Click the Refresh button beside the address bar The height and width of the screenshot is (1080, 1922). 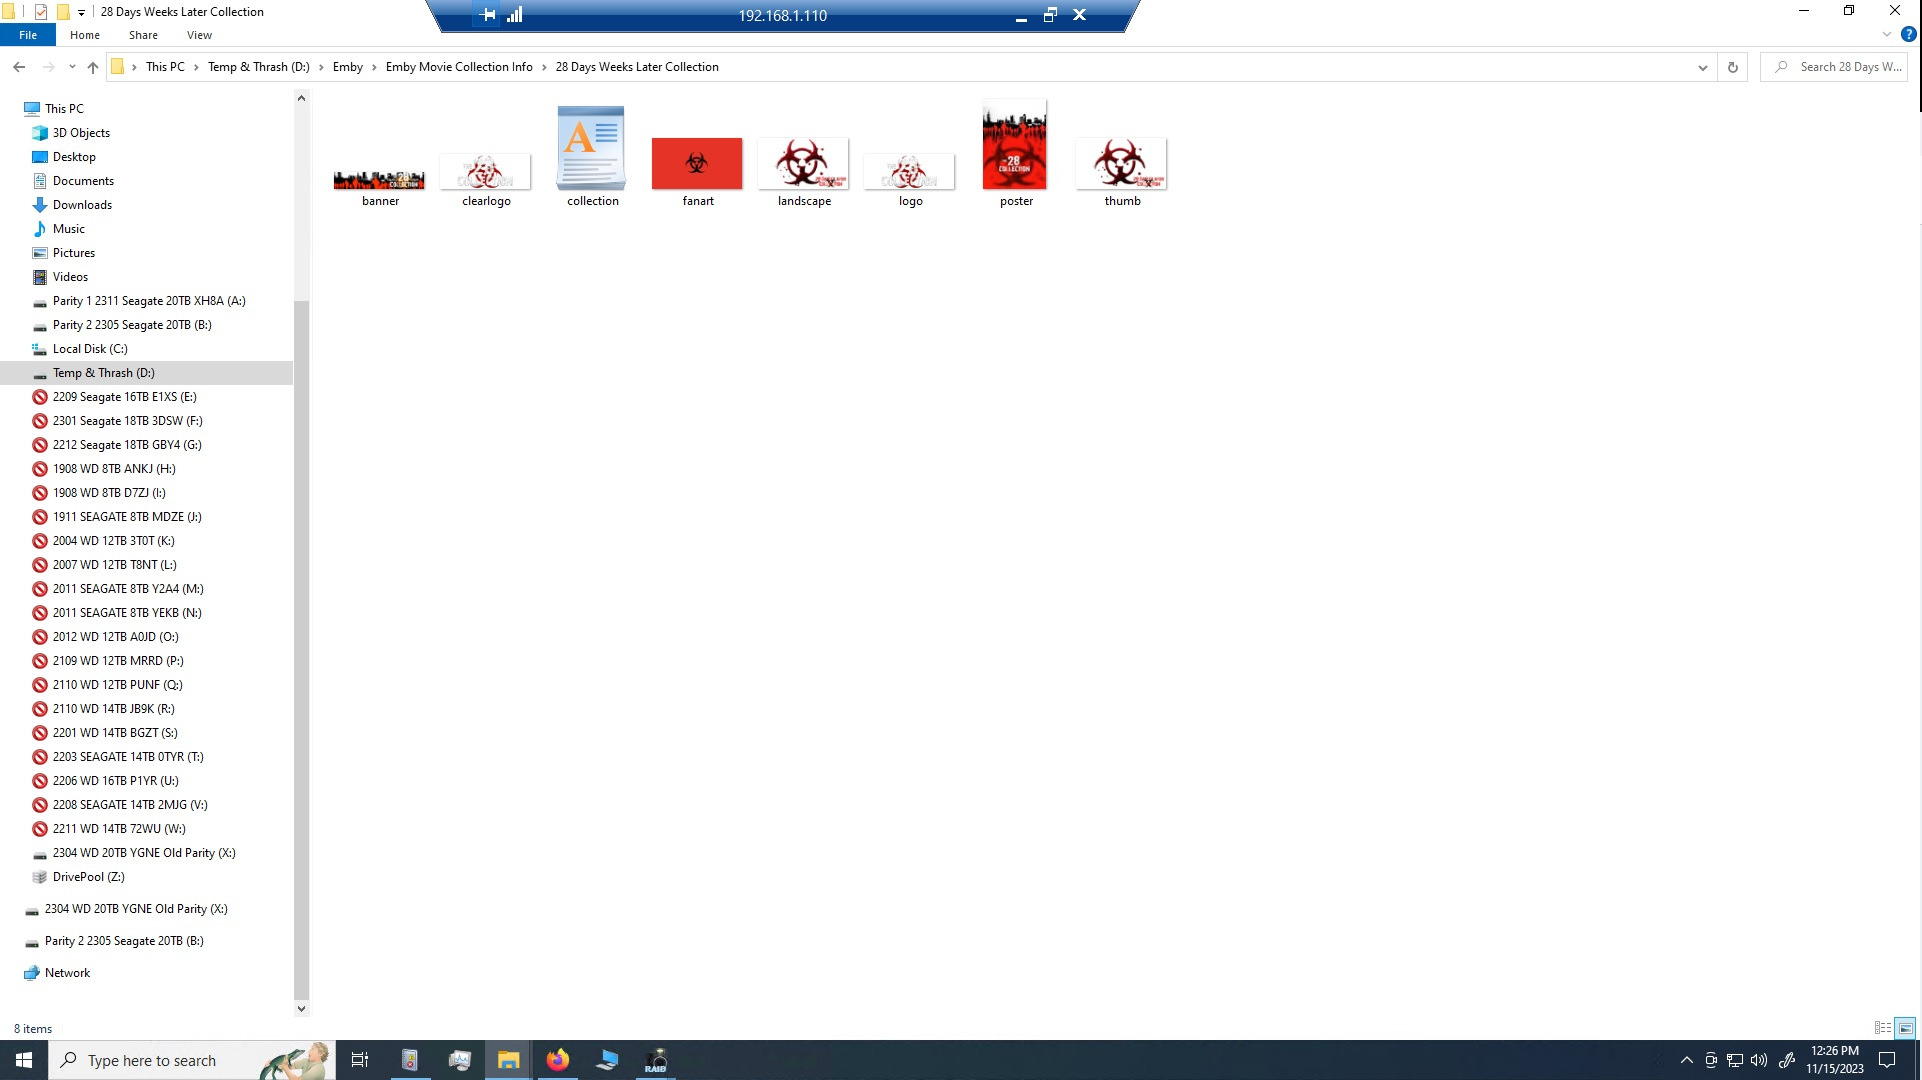1731,67
